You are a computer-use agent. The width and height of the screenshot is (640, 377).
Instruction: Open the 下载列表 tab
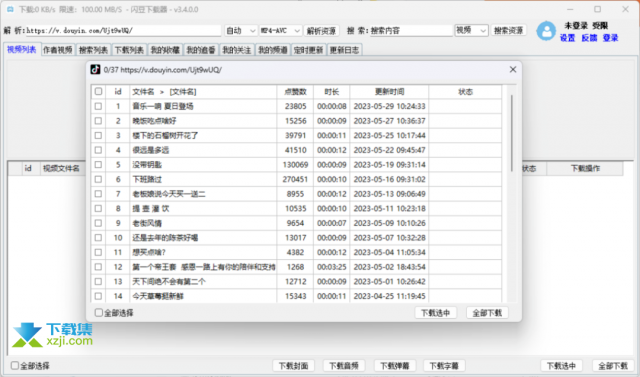[x=129, y=50]
